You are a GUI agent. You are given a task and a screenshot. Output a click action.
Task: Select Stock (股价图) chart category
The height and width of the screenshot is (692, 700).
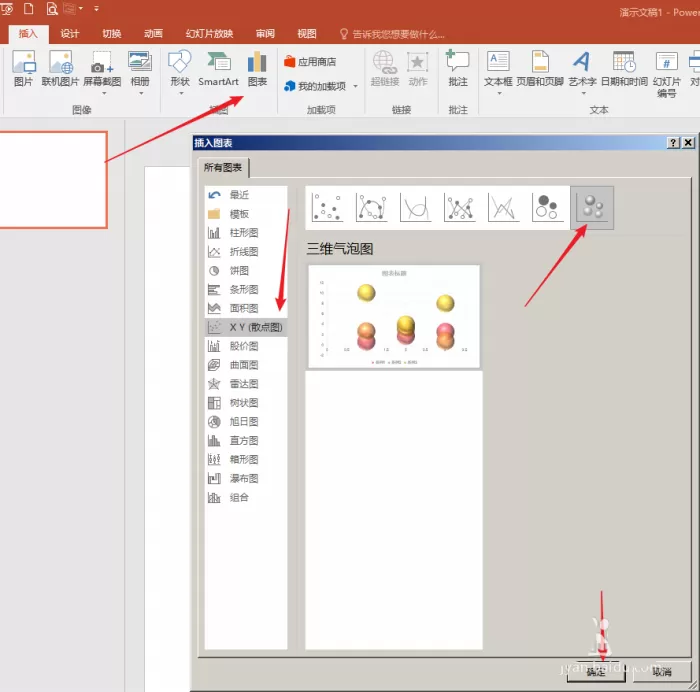(x=246, y=346)
